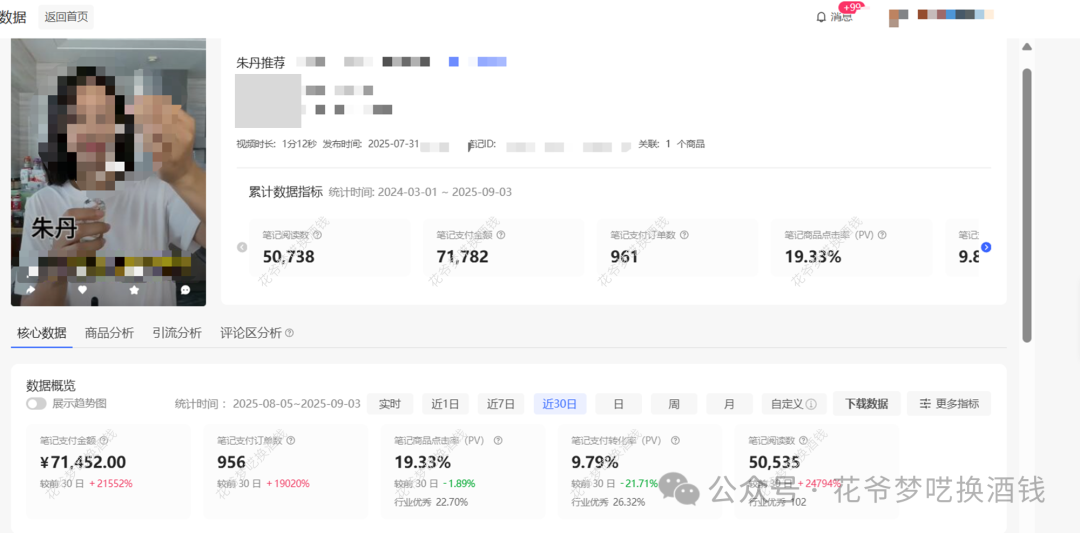Click the scrollbar up arrow

1026,47
